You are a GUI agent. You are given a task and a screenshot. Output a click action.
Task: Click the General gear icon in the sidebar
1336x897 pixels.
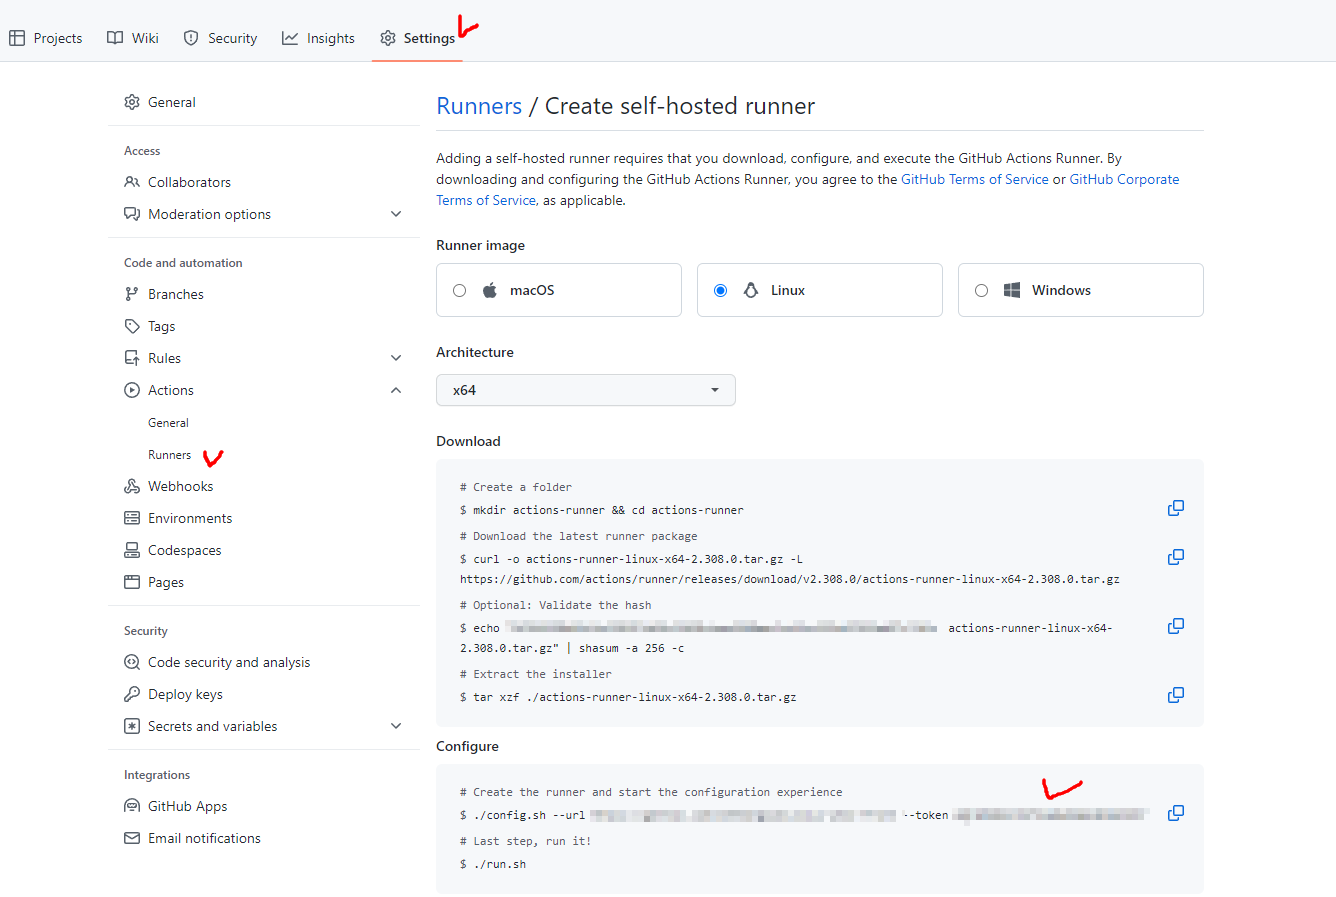point(132,102)
